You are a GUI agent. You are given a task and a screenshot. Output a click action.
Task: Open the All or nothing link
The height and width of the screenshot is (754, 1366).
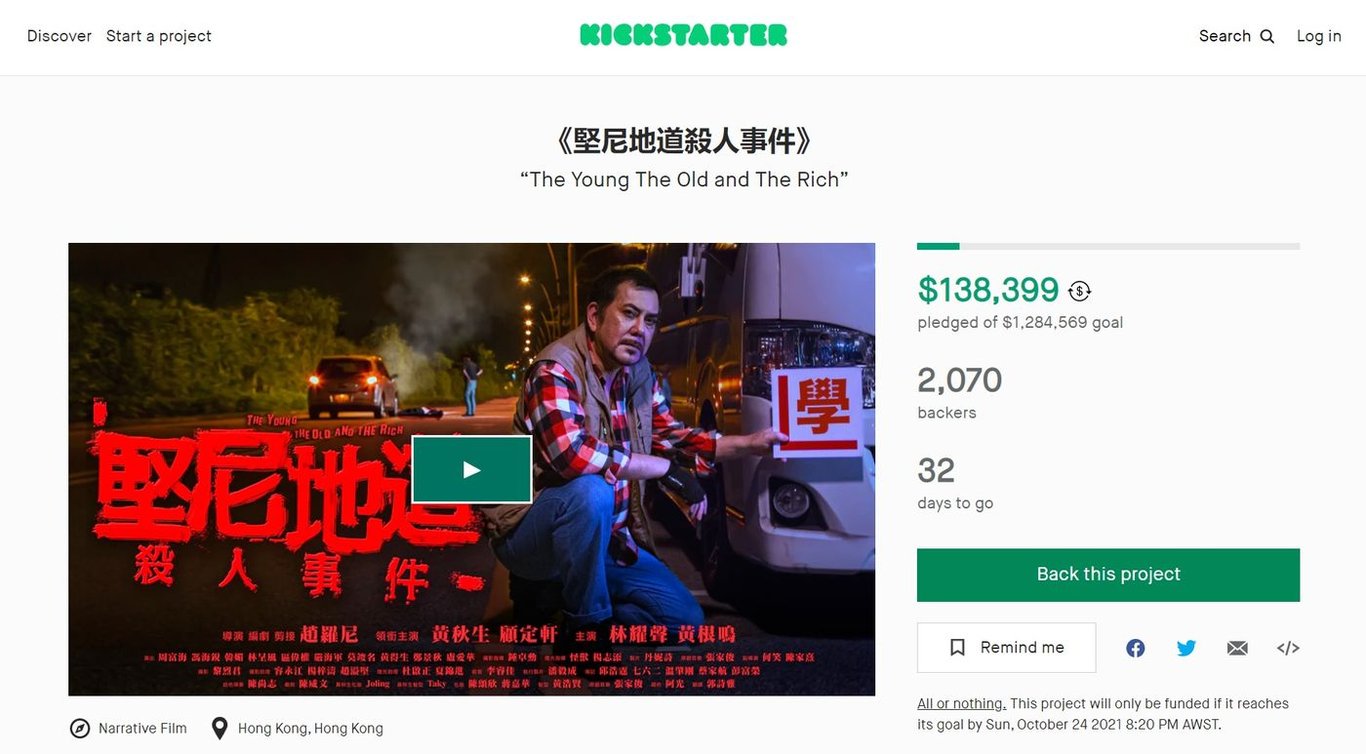tap(962, 703)
